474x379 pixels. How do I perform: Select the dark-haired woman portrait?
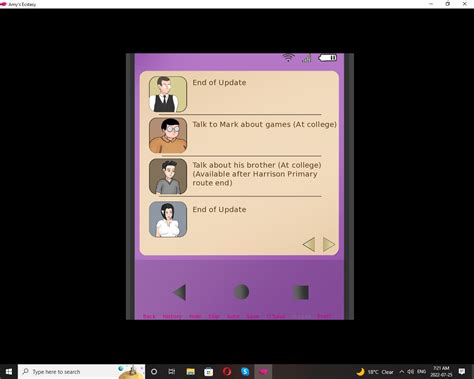(x=168, y=219)
